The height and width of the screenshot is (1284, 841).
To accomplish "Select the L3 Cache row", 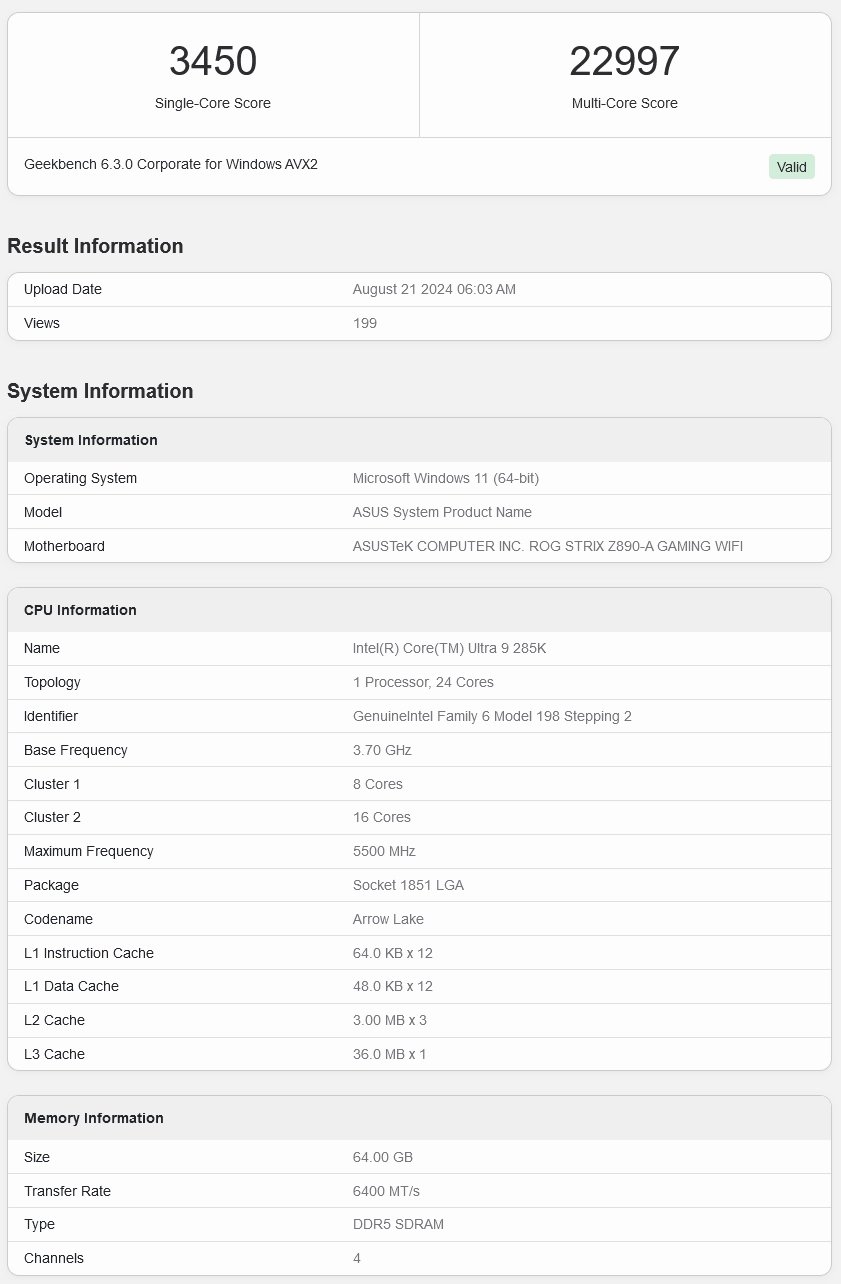I will [420, 1054].
